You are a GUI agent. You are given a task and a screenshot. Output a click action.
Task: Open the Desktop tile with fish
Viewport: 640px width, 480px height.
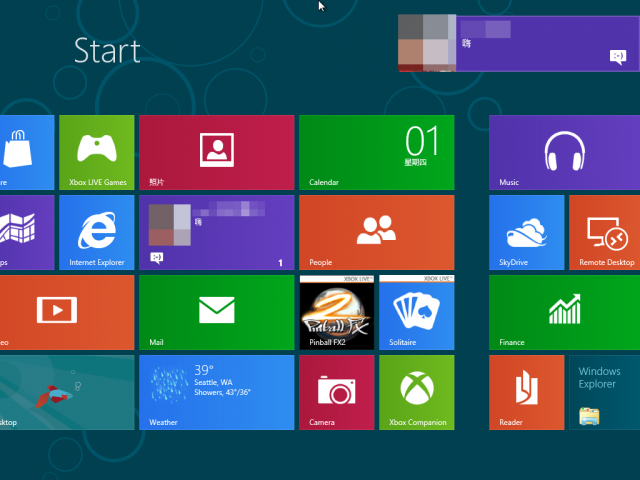pos(67,392)
